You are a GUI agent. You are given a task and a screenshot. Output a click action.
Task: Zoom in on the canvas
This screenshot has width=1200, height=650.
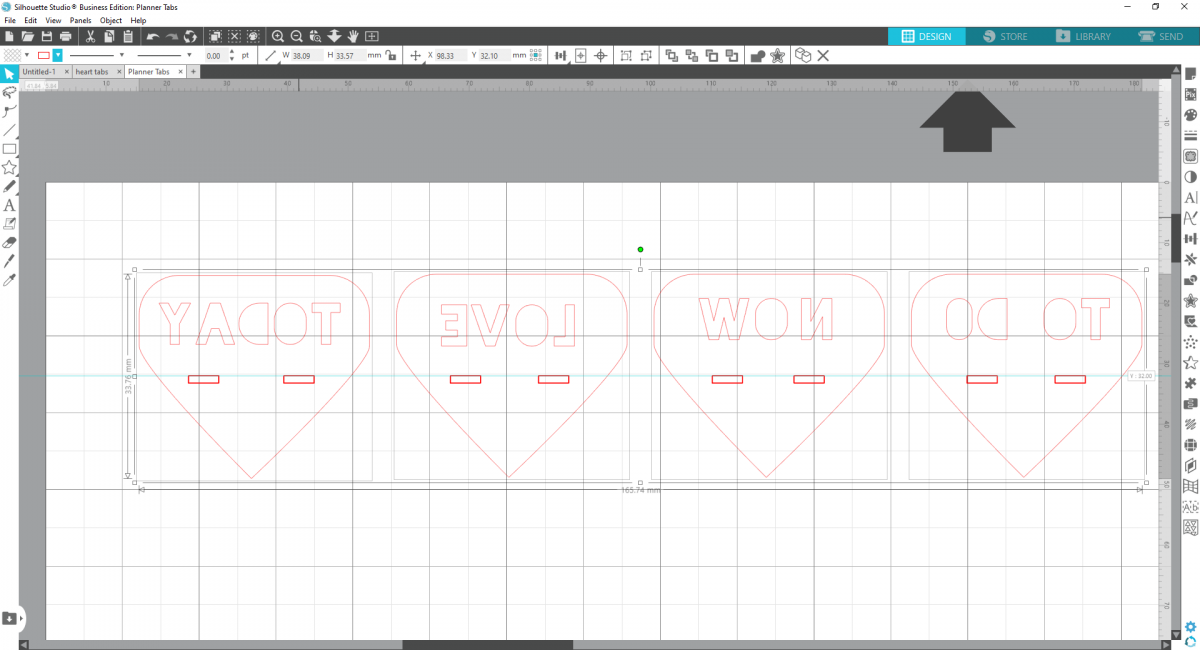(278, 36)
